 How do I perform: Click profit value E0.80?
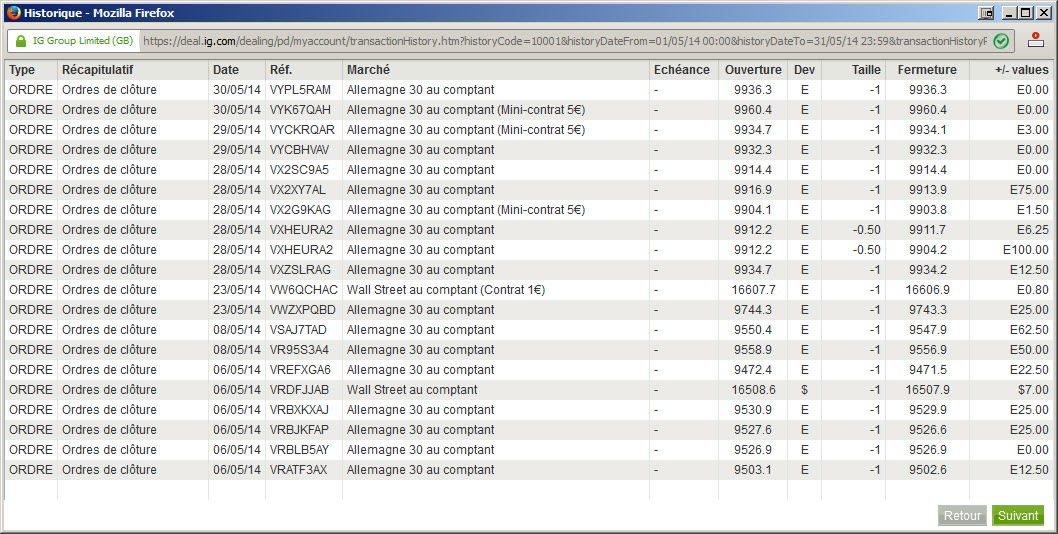click(1033, 290)
